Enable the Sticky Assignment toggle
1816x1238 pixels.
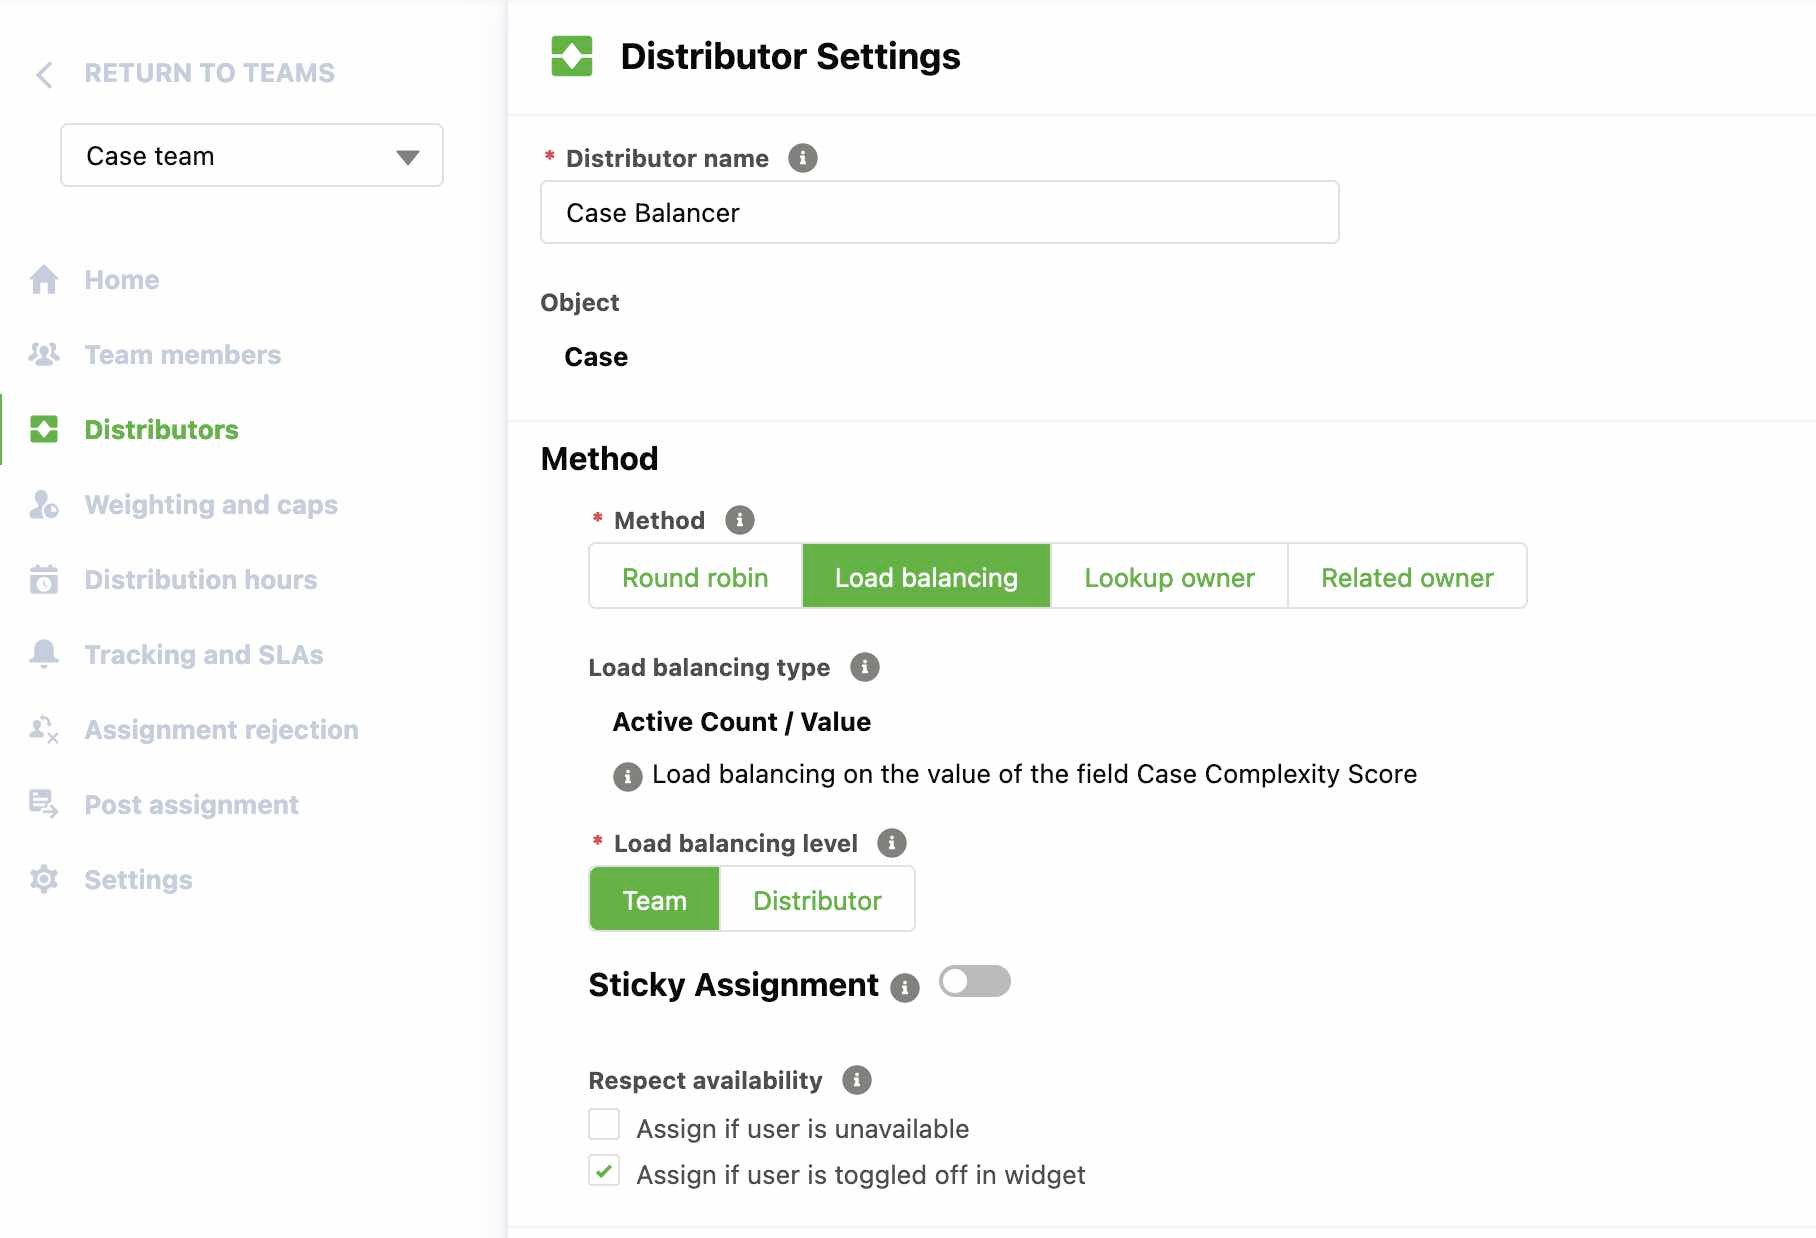(x=974, y=982)
